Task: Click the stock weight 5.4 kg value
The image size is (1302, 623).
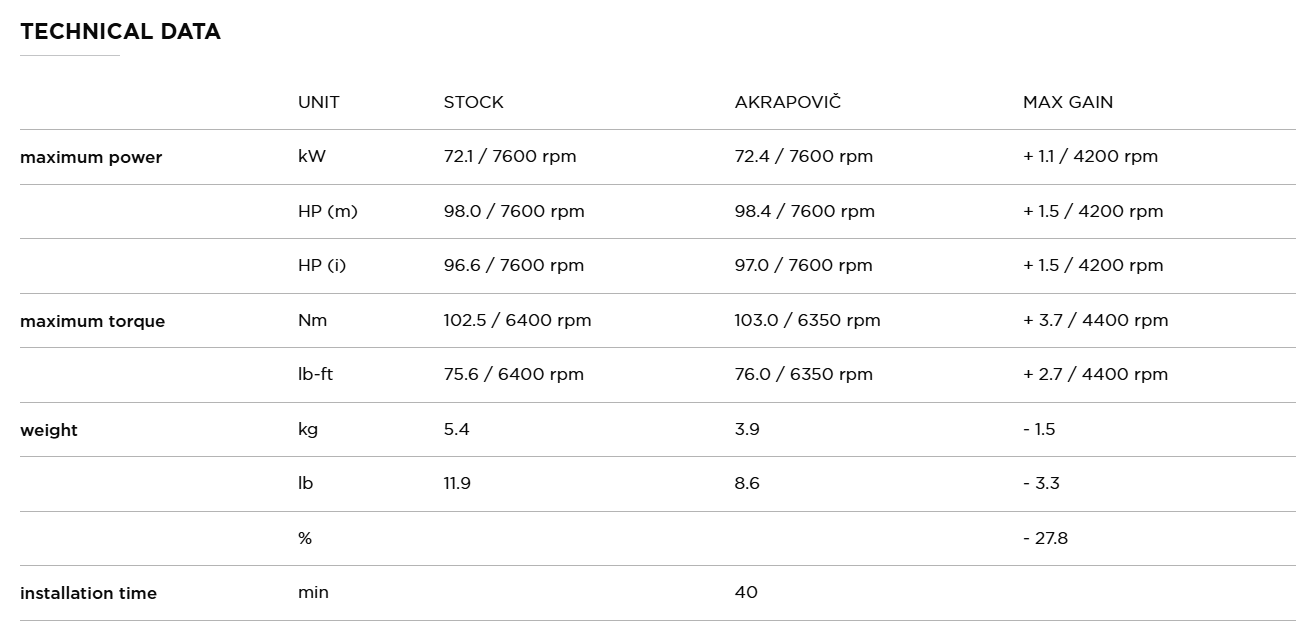Action: pos(456,429)
